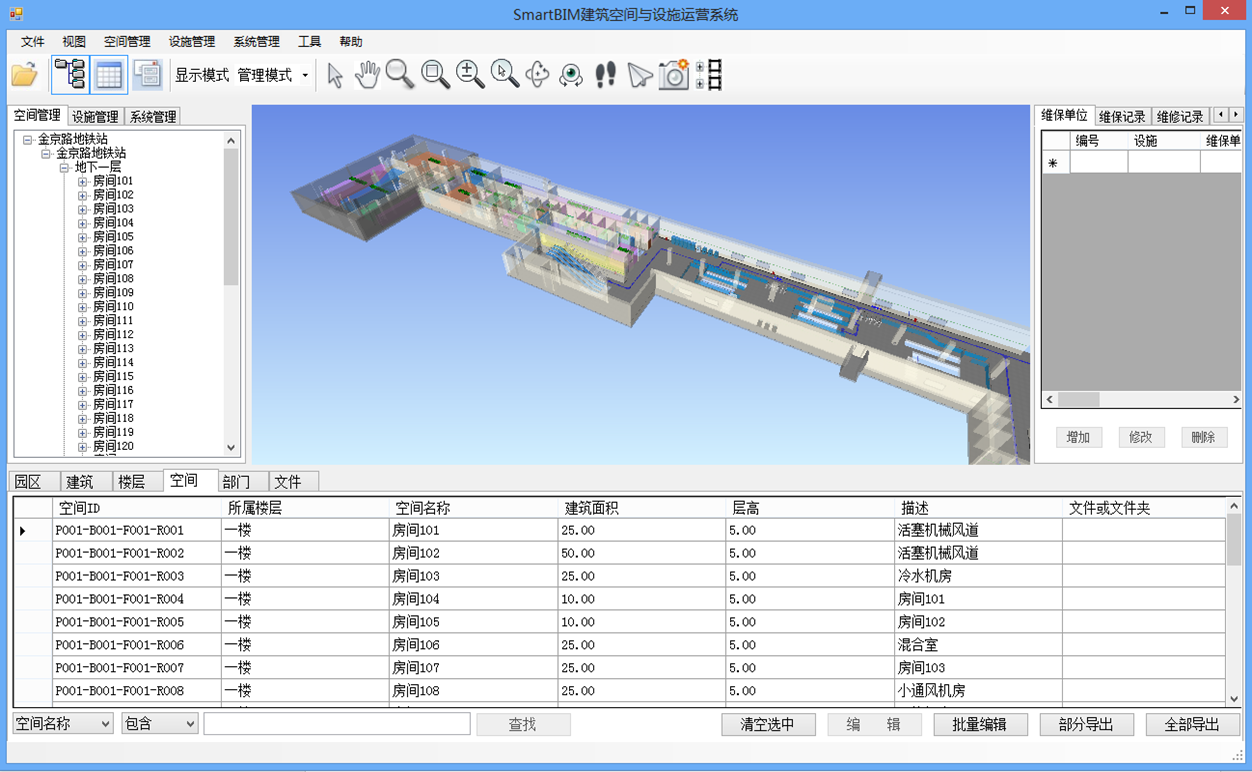
Task: Switch to the 楼层 tab
Action: click(132, 482)
